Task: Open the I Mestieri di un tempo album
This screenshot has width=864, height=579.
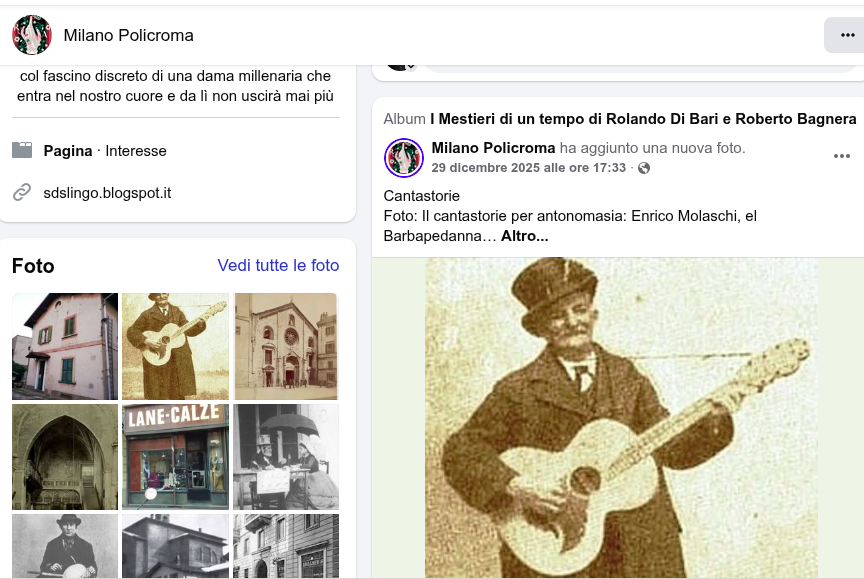Action: [643, 119]
